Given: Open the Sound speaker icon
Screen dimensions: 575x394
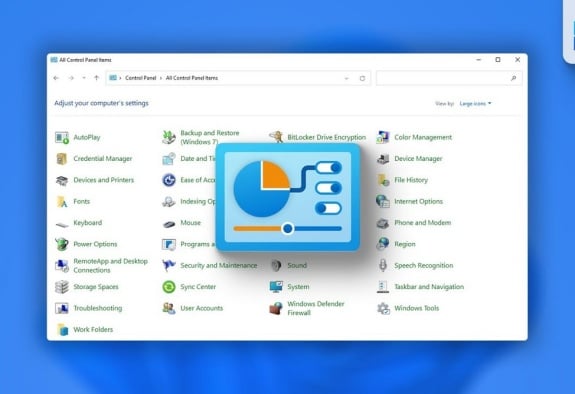Looking at the screenshot, I should click(276, 265).
